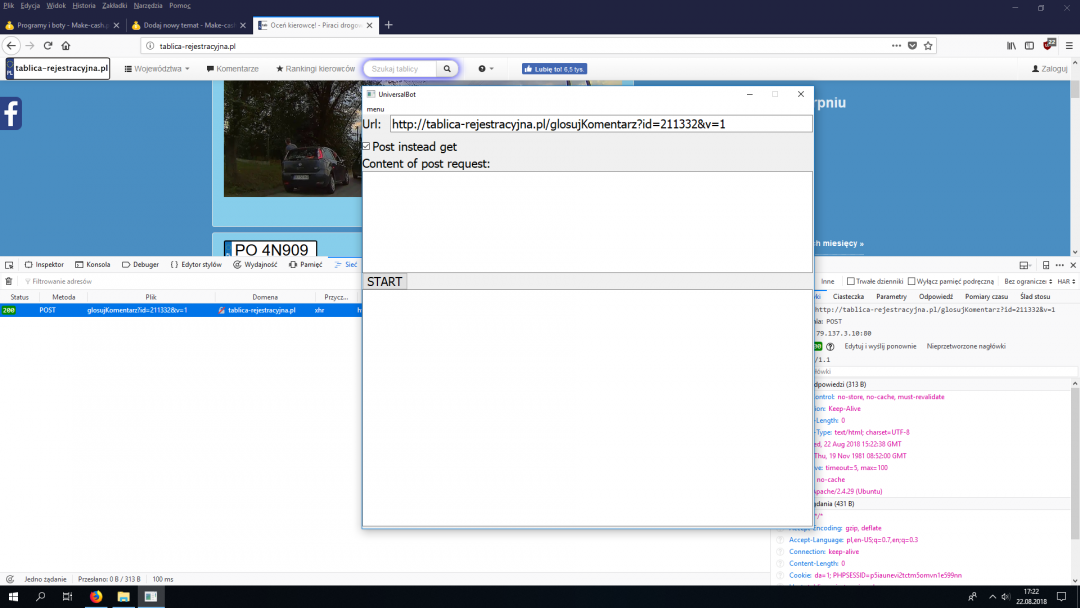The height and width of the screenshot is (608, 1080).
Task: Click the site search magnifier button
Action: pyautogui.click(x=448, y=69)
